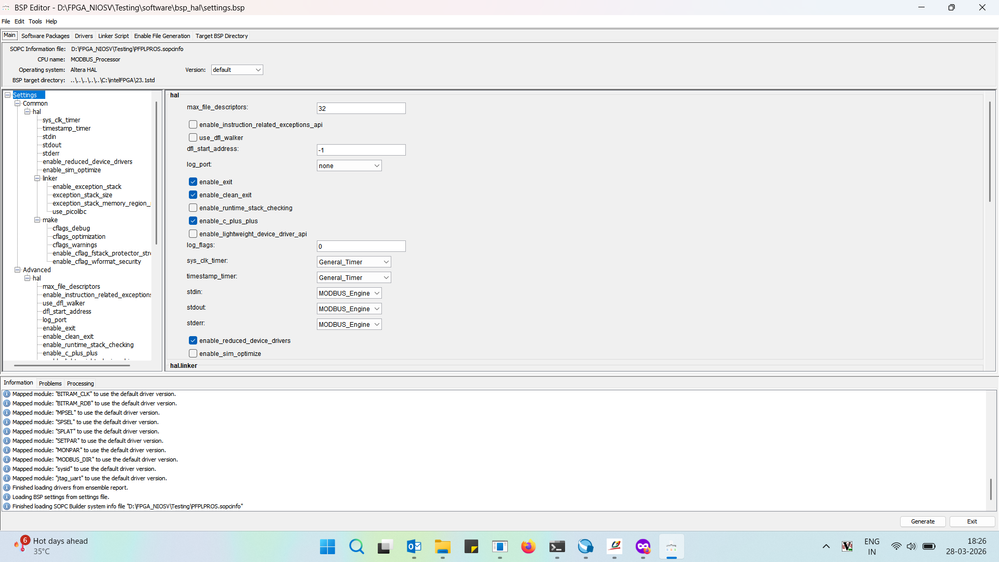Click the log_flags input field
Image resolution: width=999 pixels, height=562 pixels.
click(361, 246)
